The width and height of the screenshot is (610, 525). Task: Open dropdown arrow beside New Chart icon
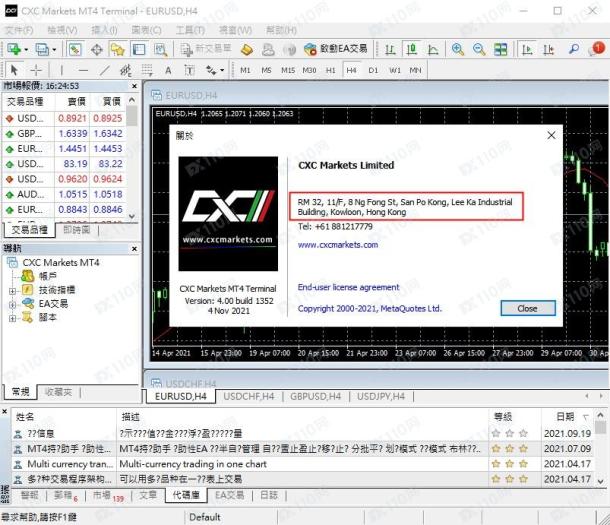click(x=26, y=50)
